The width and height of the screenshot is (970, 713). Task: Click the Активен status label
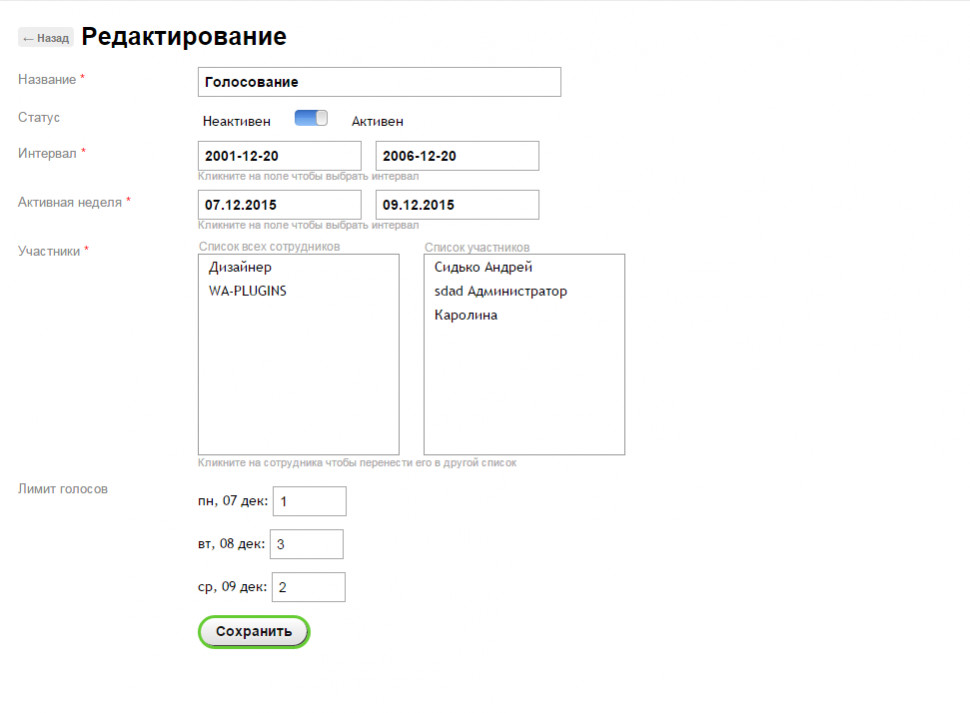point(377,121)
